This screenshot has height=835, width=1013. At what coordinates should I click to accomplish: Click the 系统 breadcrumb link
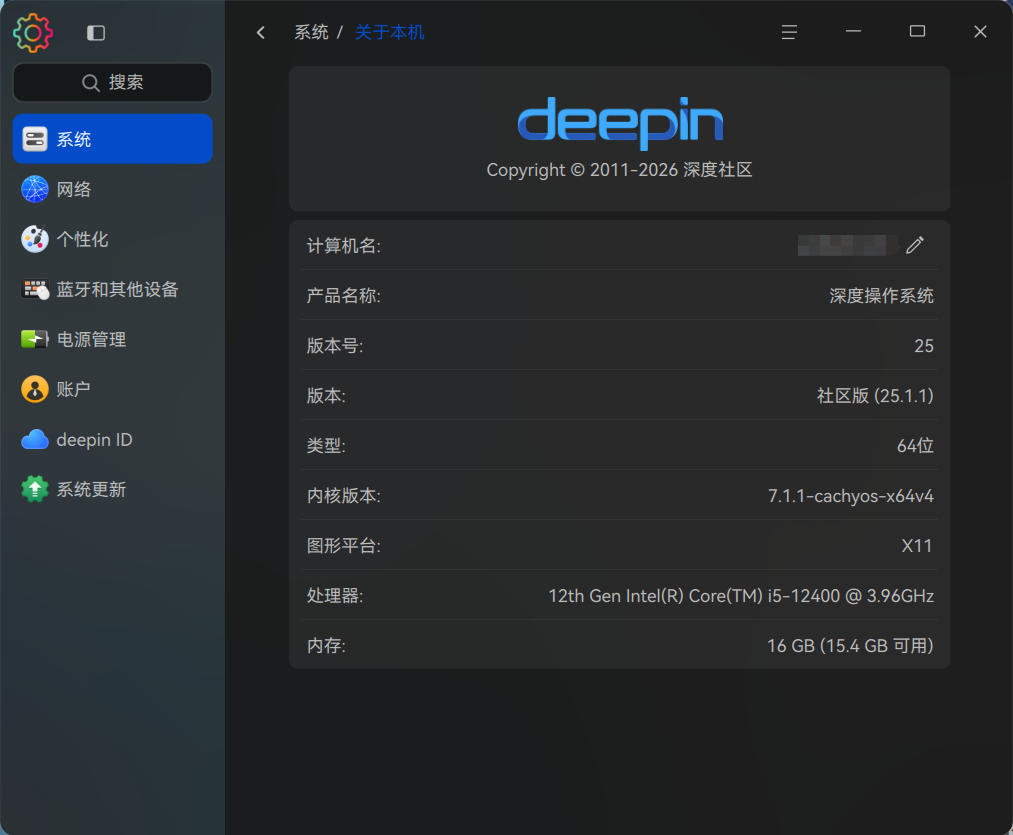pyautogui.click(x=311, y=32)
